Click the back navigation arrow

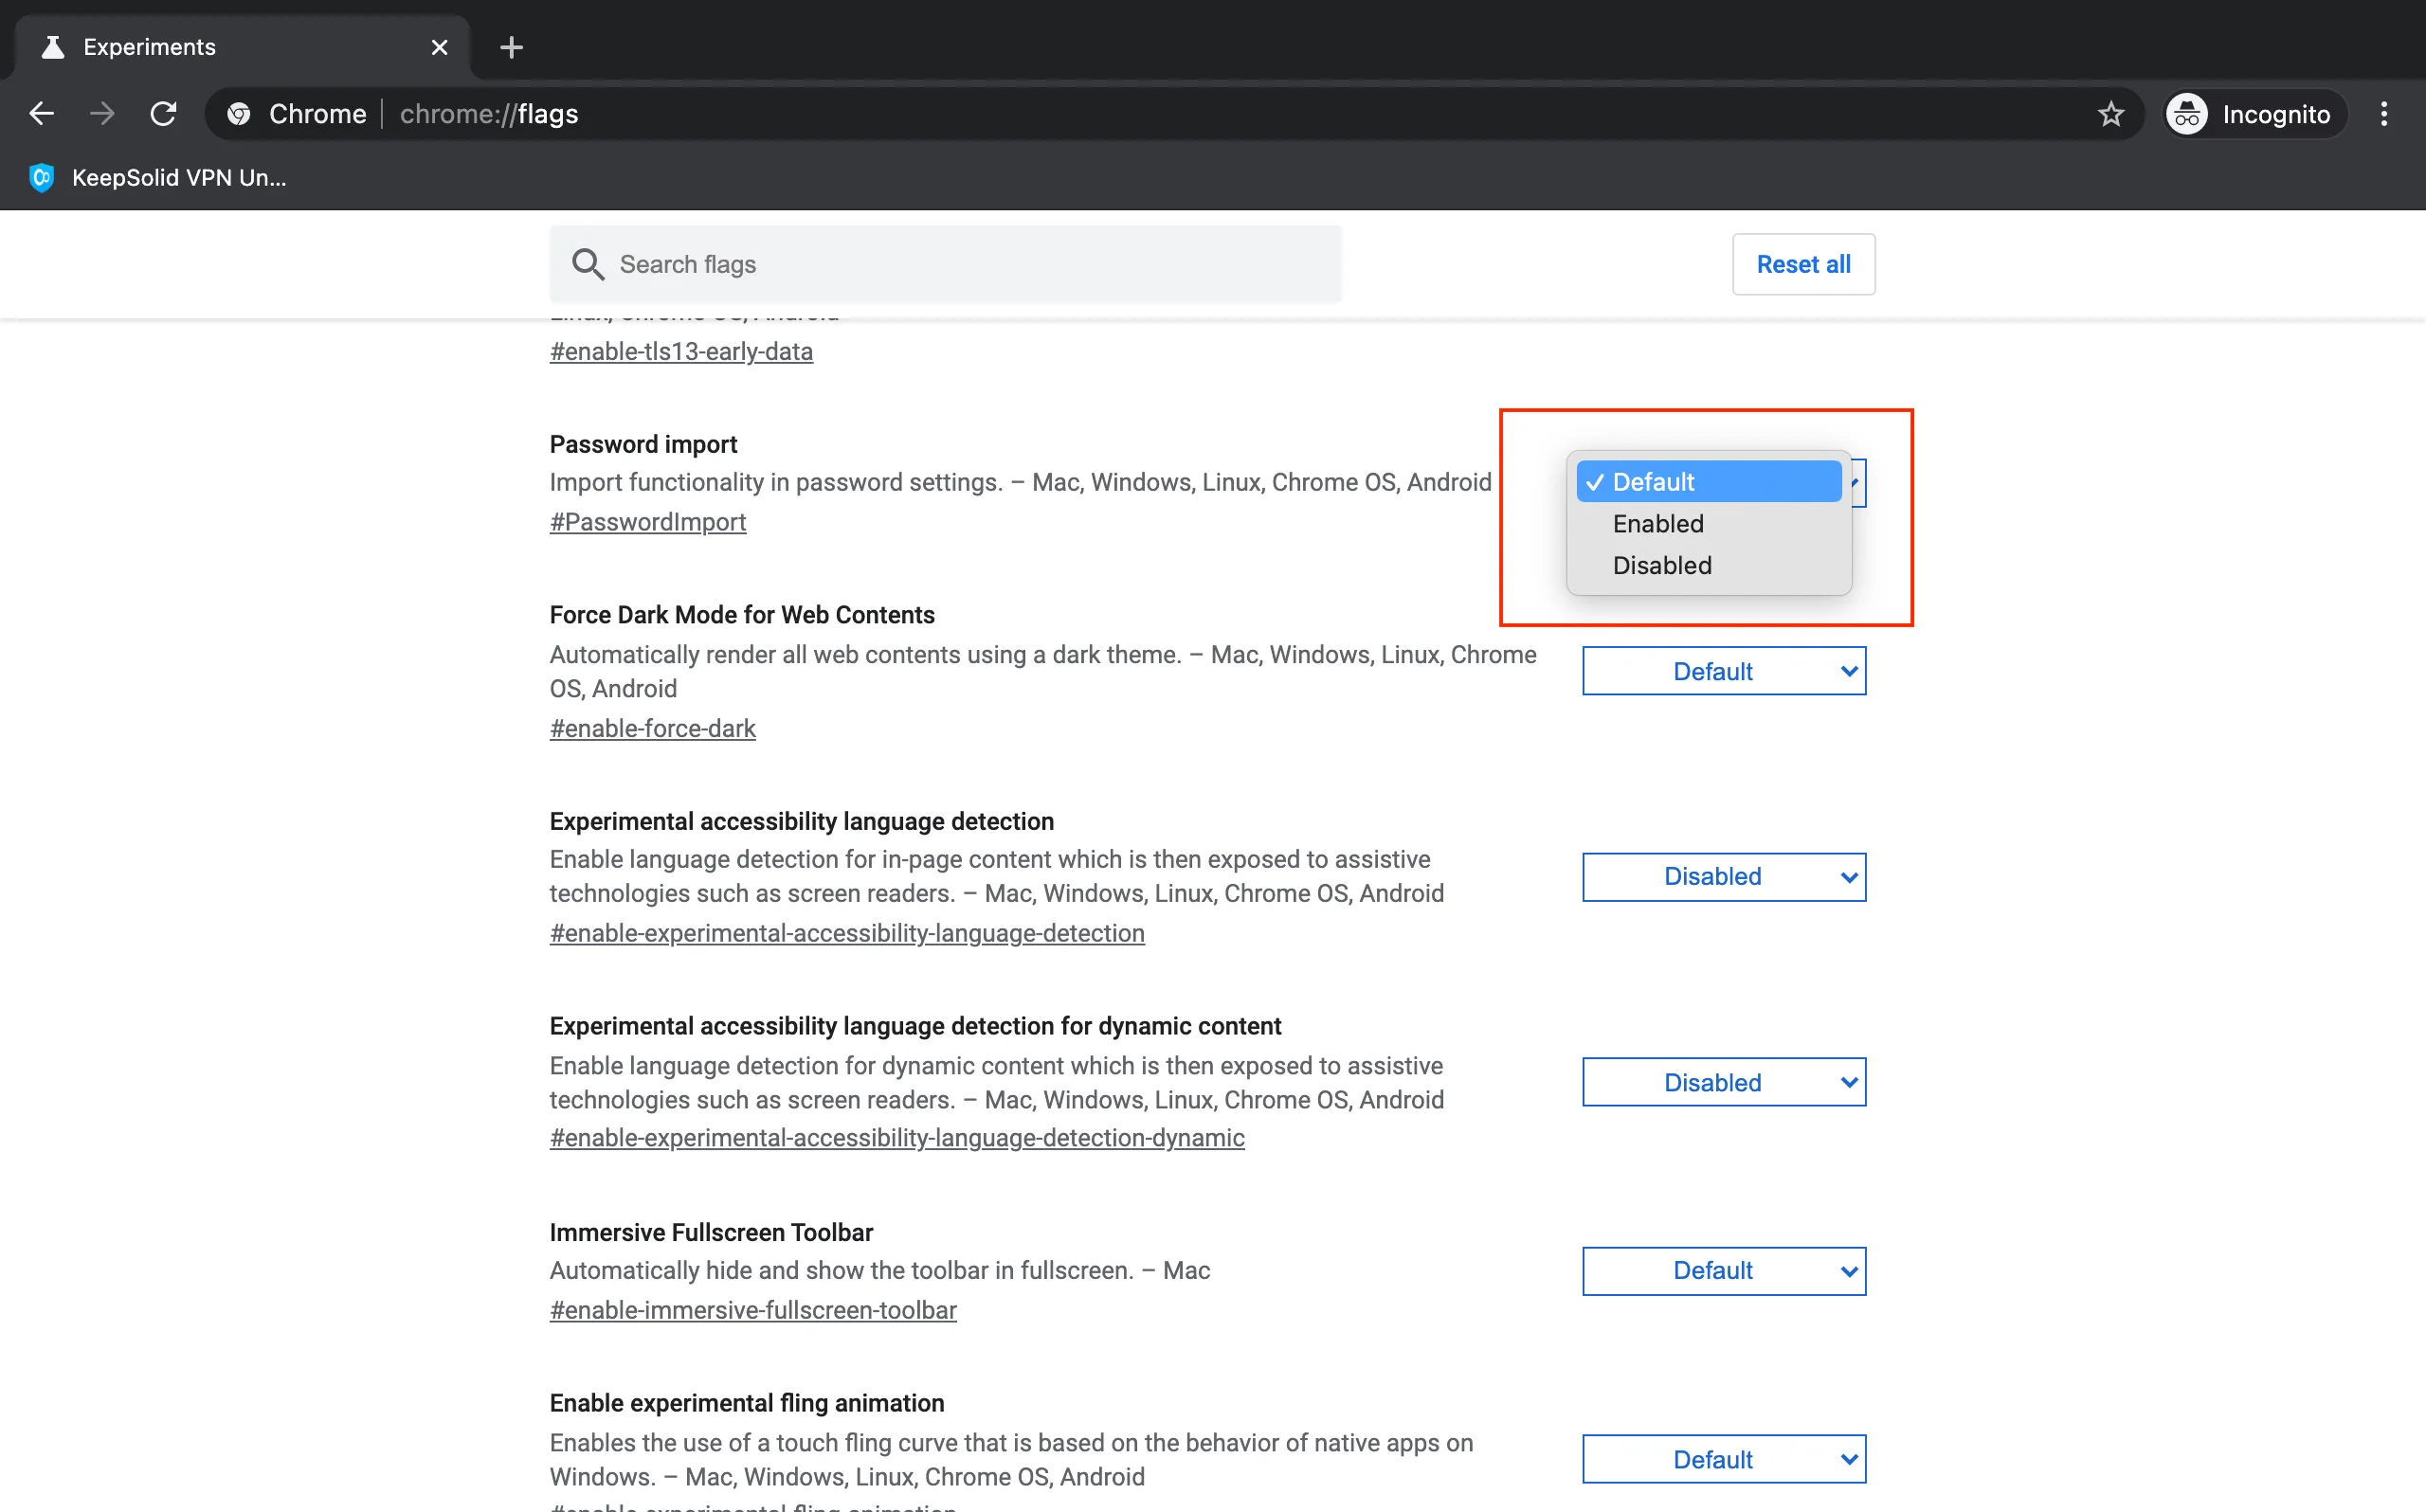[41, 114]
